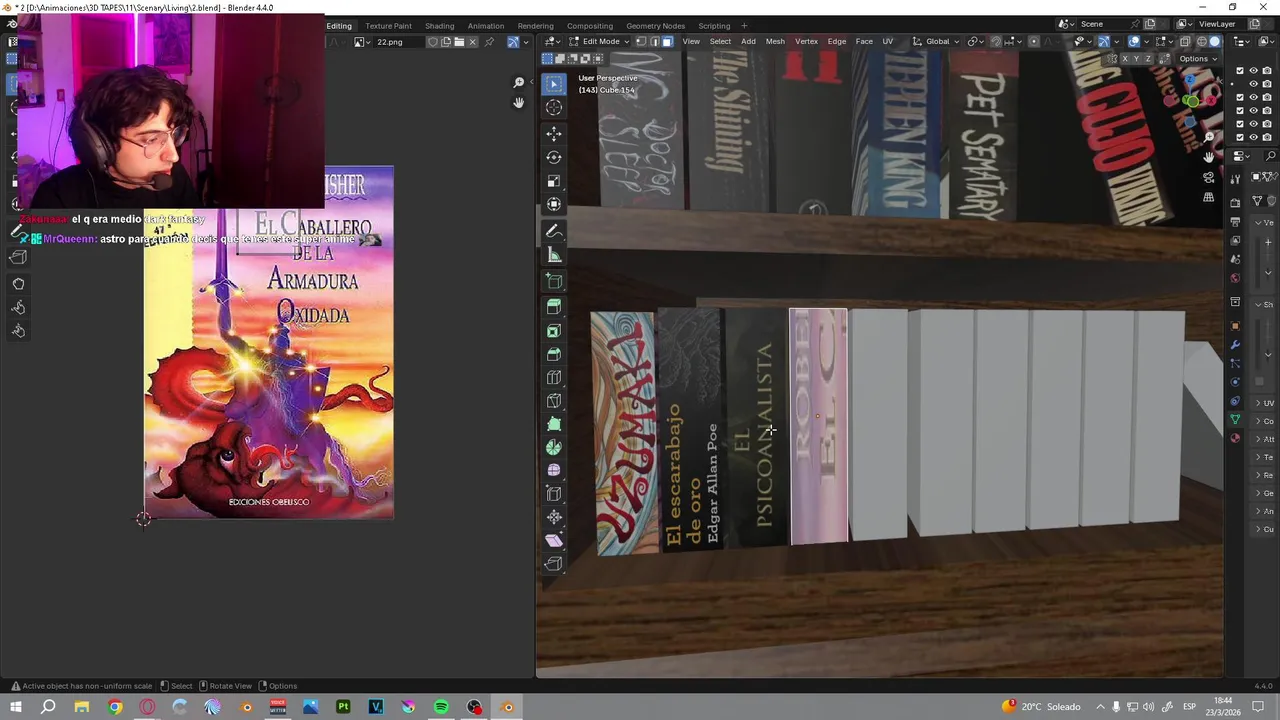Select the Smooth vertices tool
This screenshot has height=720, width=1280.
coord(554,470)
